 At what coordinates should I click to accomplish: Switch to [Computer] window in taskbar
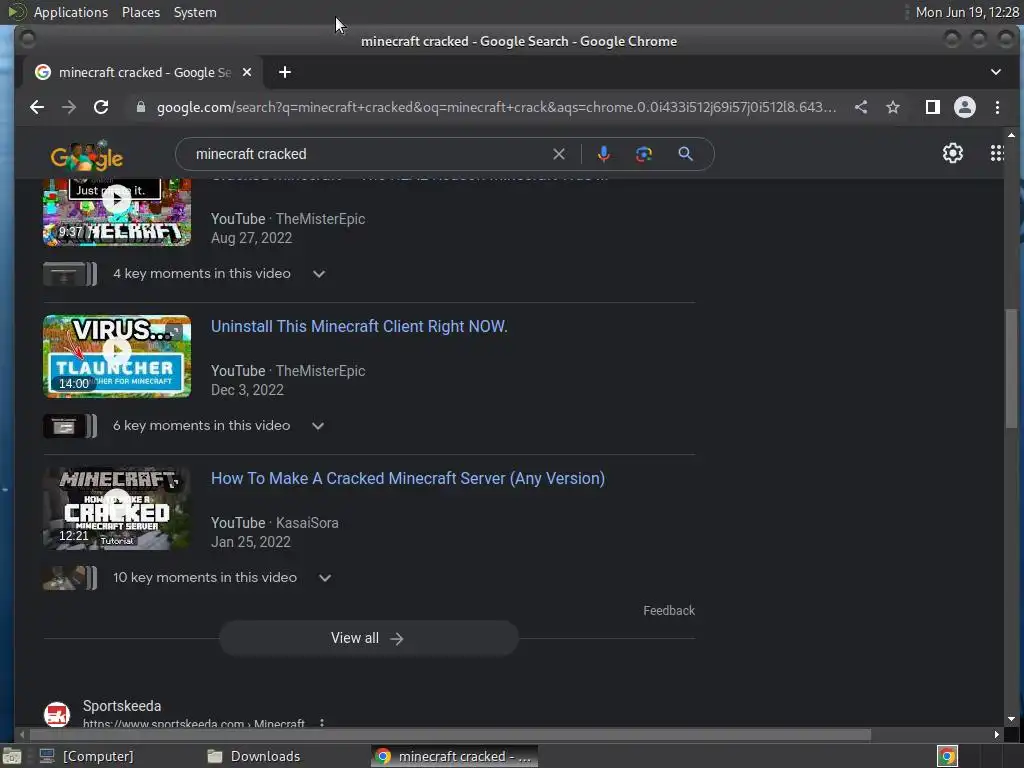point(87,756)
